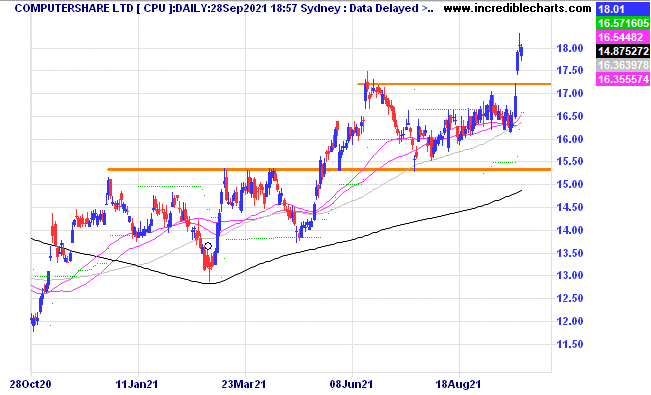Select the upper orange resistance line near 17.20
Screen dimensions: 651x395
pyautogui.click(x=454, y=84)
